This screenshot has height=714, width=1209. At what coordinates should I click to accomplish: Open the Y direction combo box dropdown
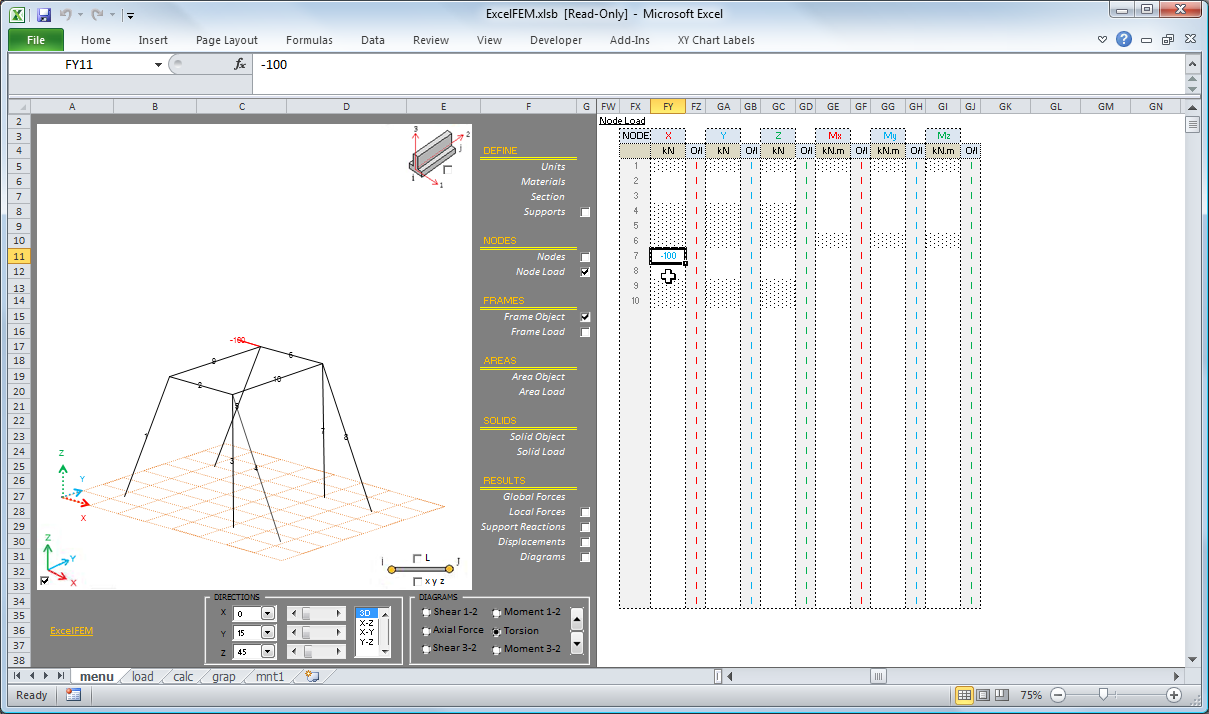[267, 632]
